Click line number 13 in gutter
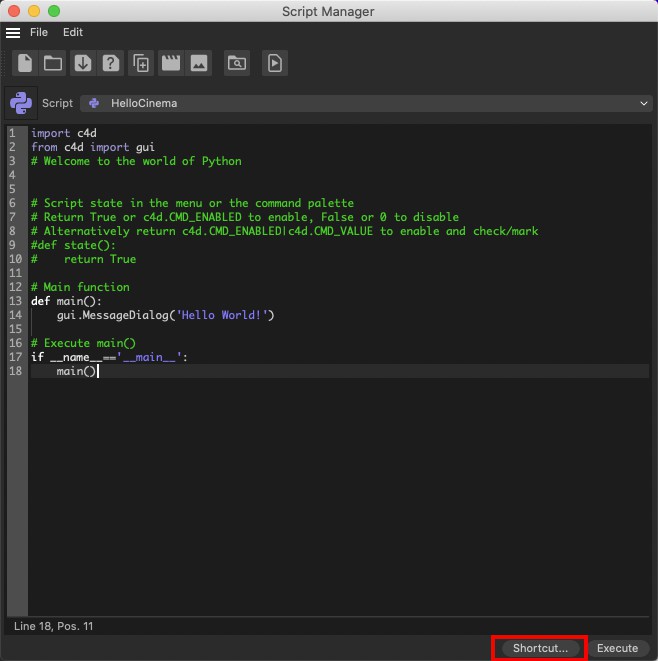658x661 pixels. tap(16, 301)
